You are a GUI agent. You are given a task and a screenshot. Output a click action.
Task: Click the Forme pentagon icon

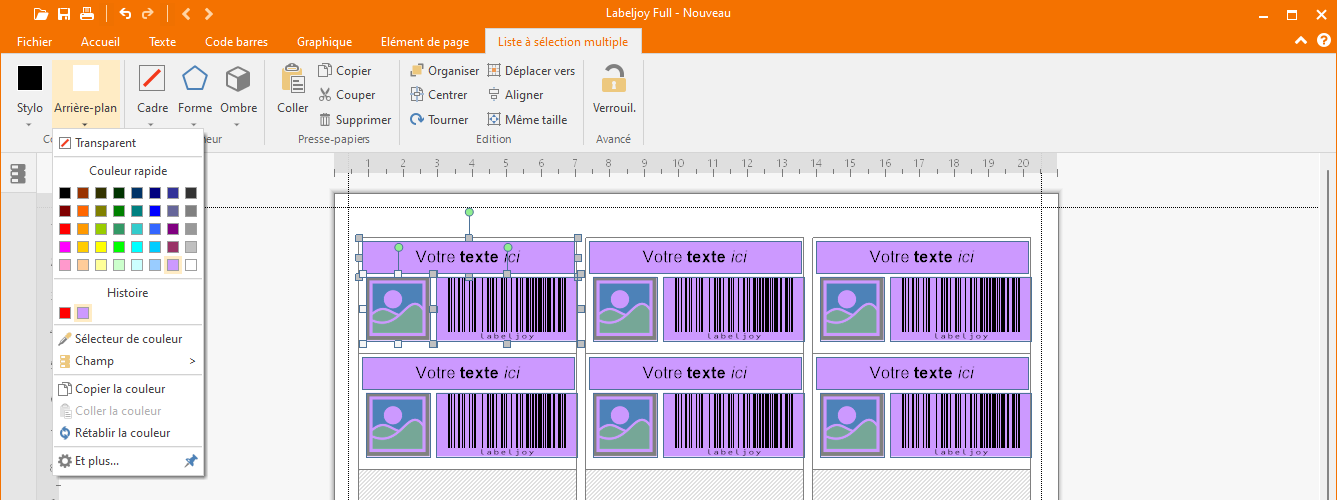click(x=195, y=78)
